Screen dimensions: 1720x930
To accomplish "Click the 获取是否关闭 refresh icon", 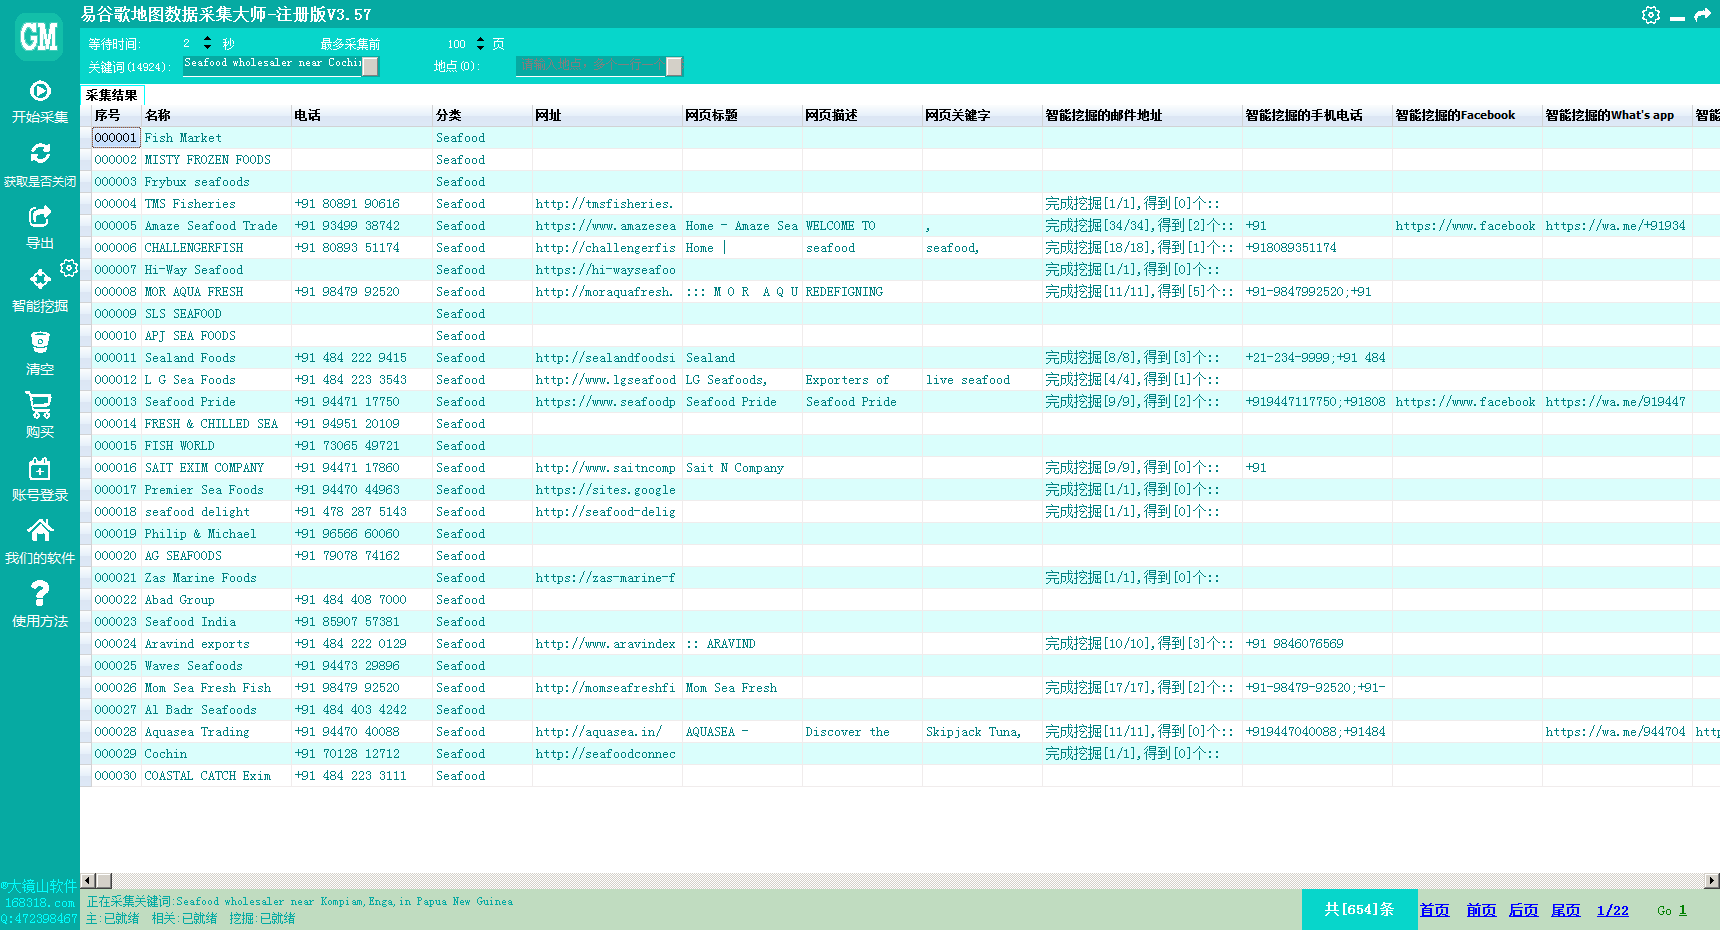I will pyautogui.click(x=40, y=153).
